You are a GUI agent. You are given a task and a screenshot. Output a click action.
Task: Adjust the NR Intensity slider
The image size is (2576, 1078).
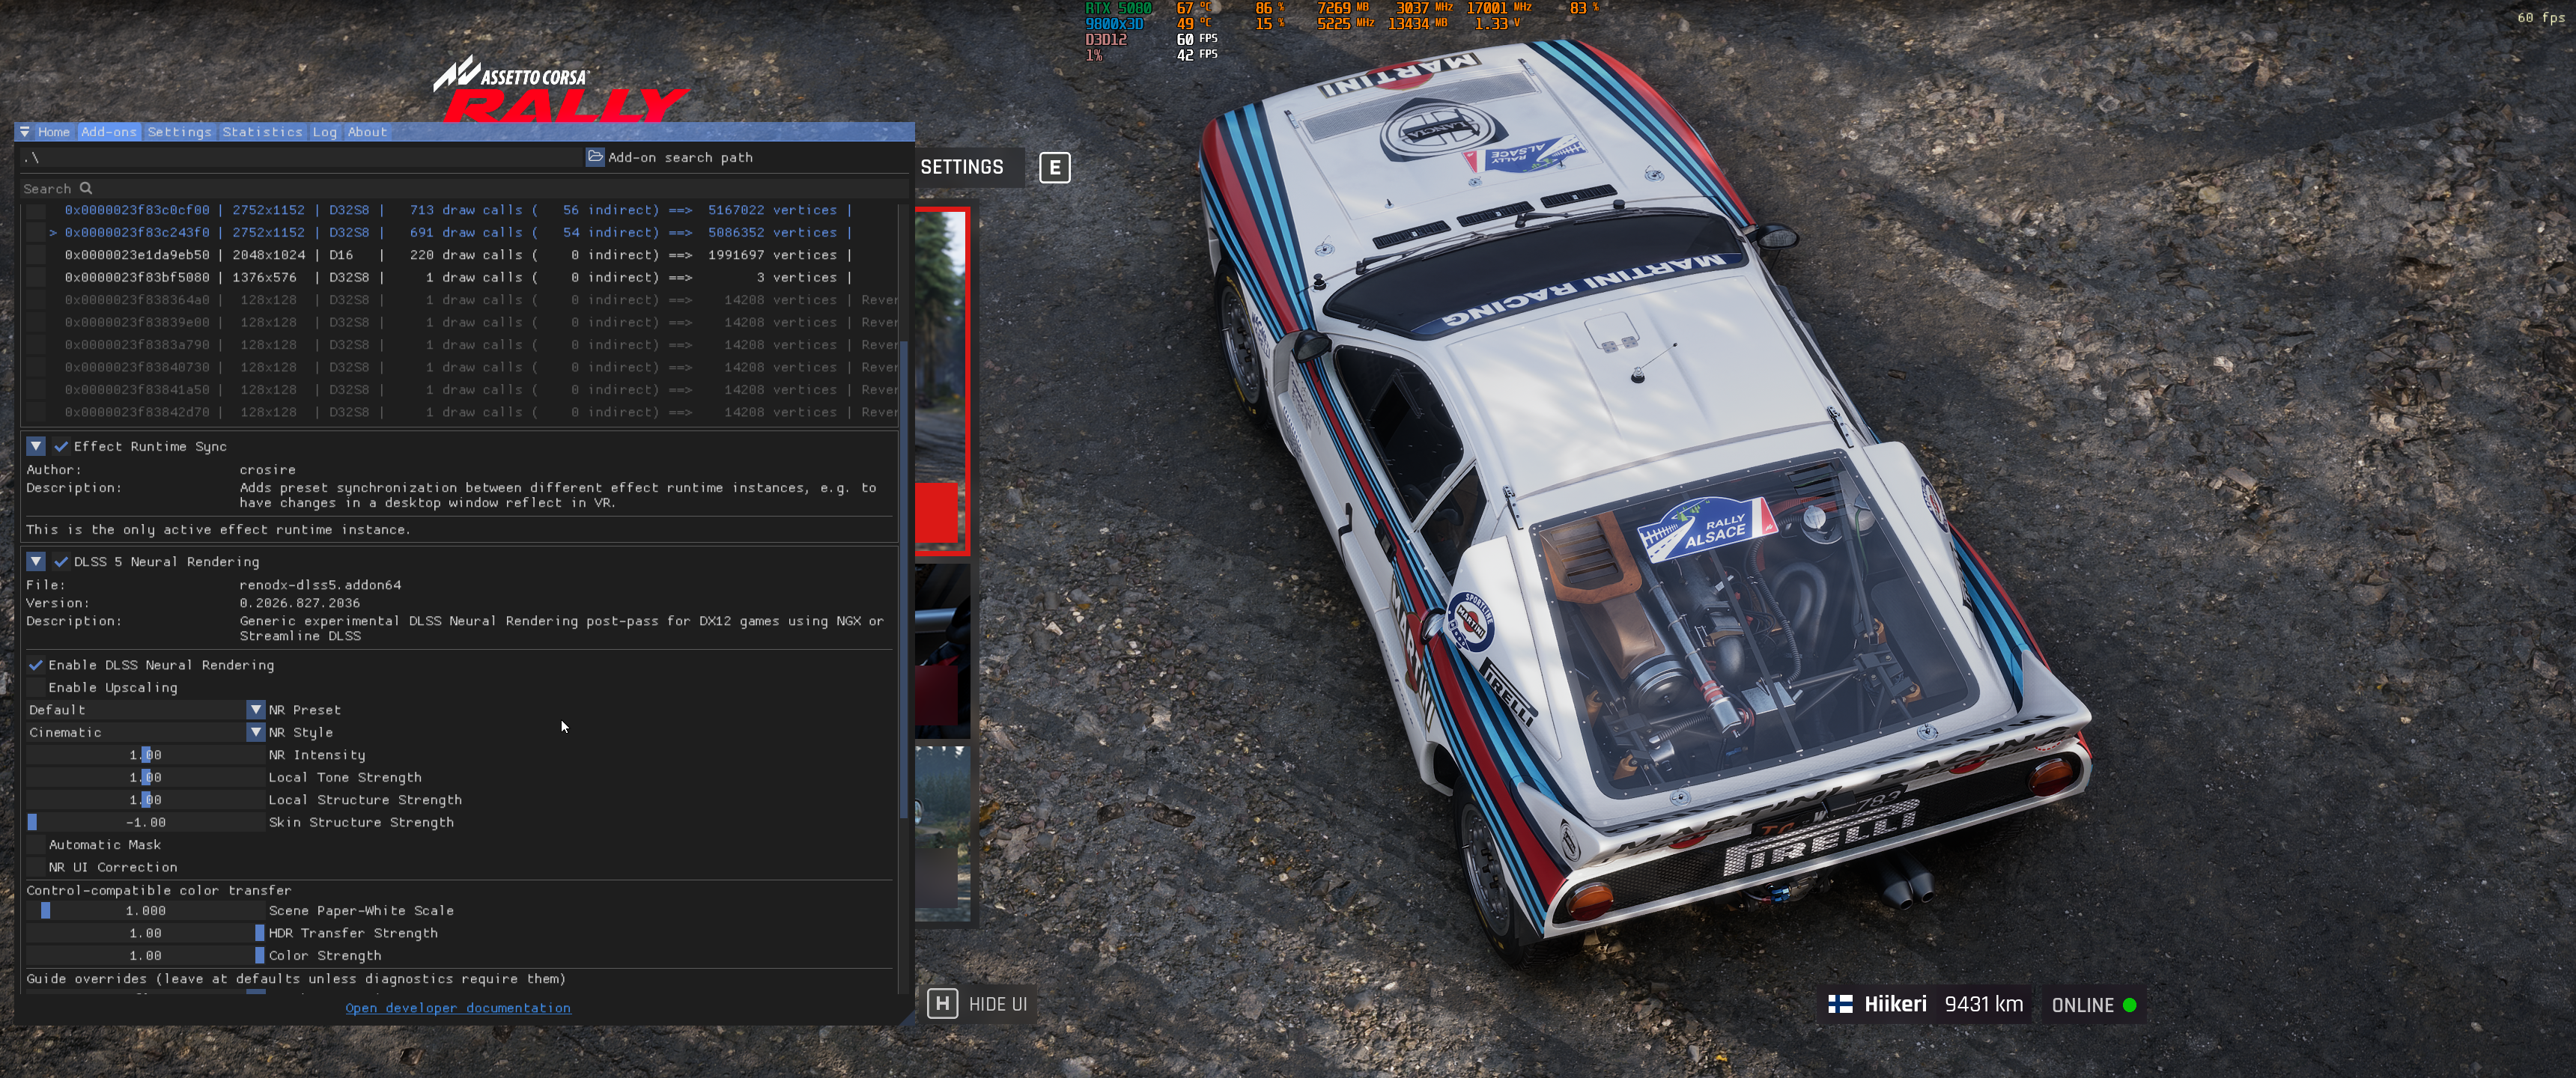click(x=146, y=755)
